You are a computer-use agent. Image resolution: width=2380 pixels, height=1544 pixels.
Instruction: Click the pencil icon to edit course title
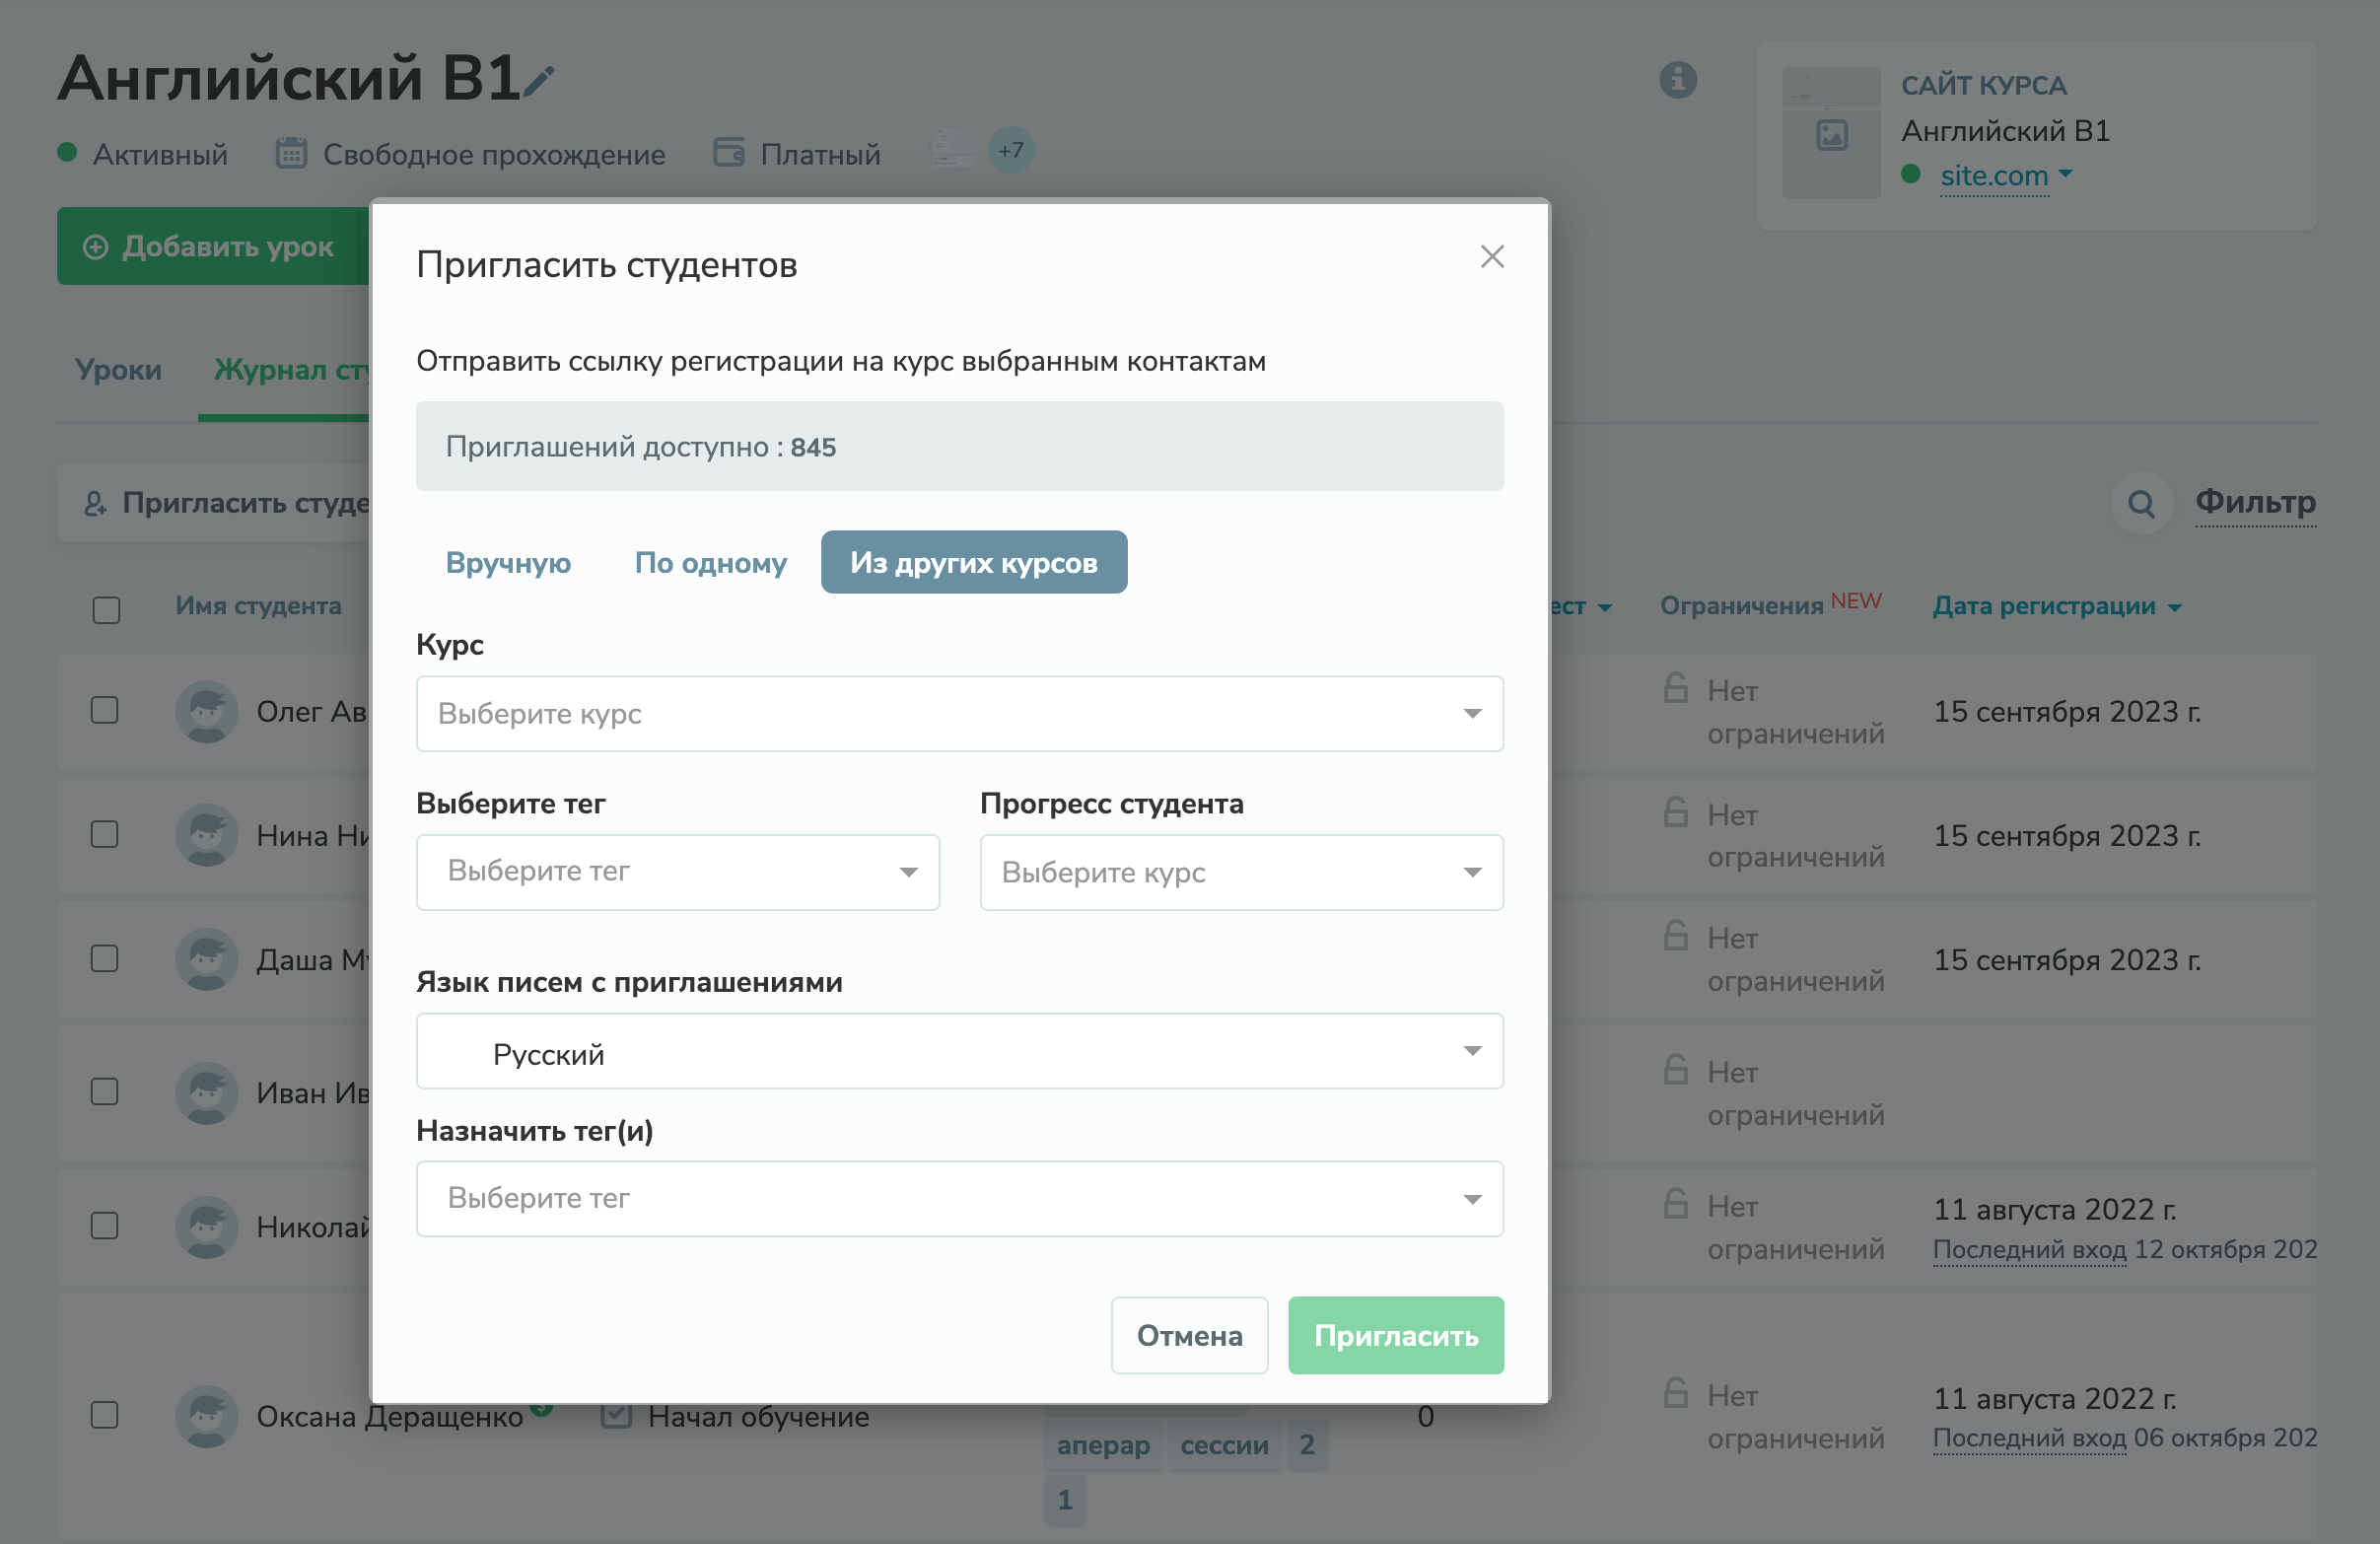[x=539, y=81]
